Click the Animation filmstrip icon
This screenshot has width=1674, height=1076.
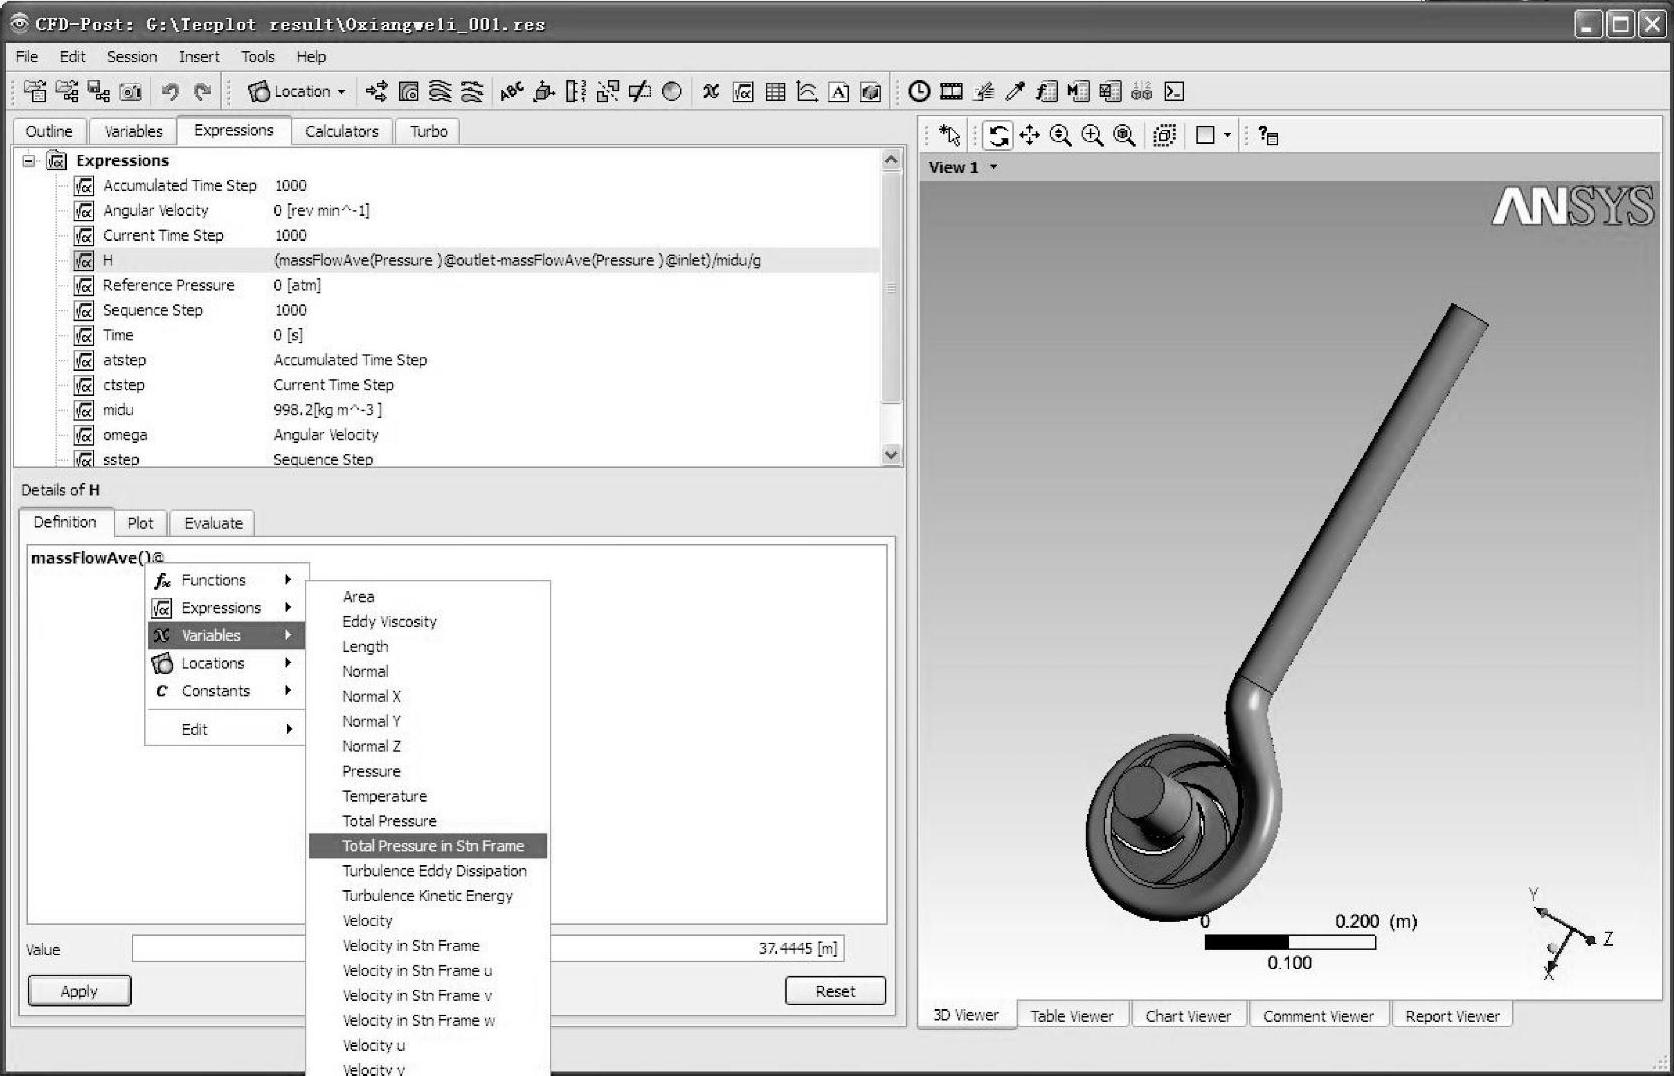point(951,92)
